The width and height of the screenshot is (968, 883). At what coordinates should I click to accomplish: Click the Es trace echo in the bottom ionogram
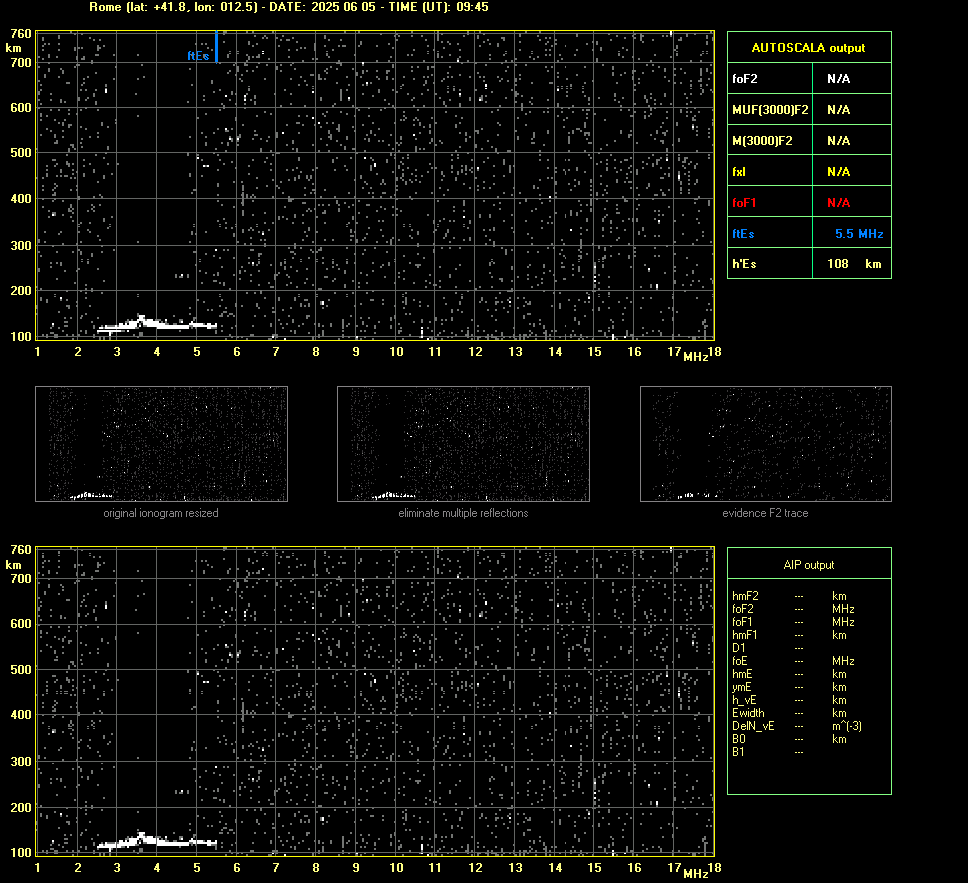[157, 841]
